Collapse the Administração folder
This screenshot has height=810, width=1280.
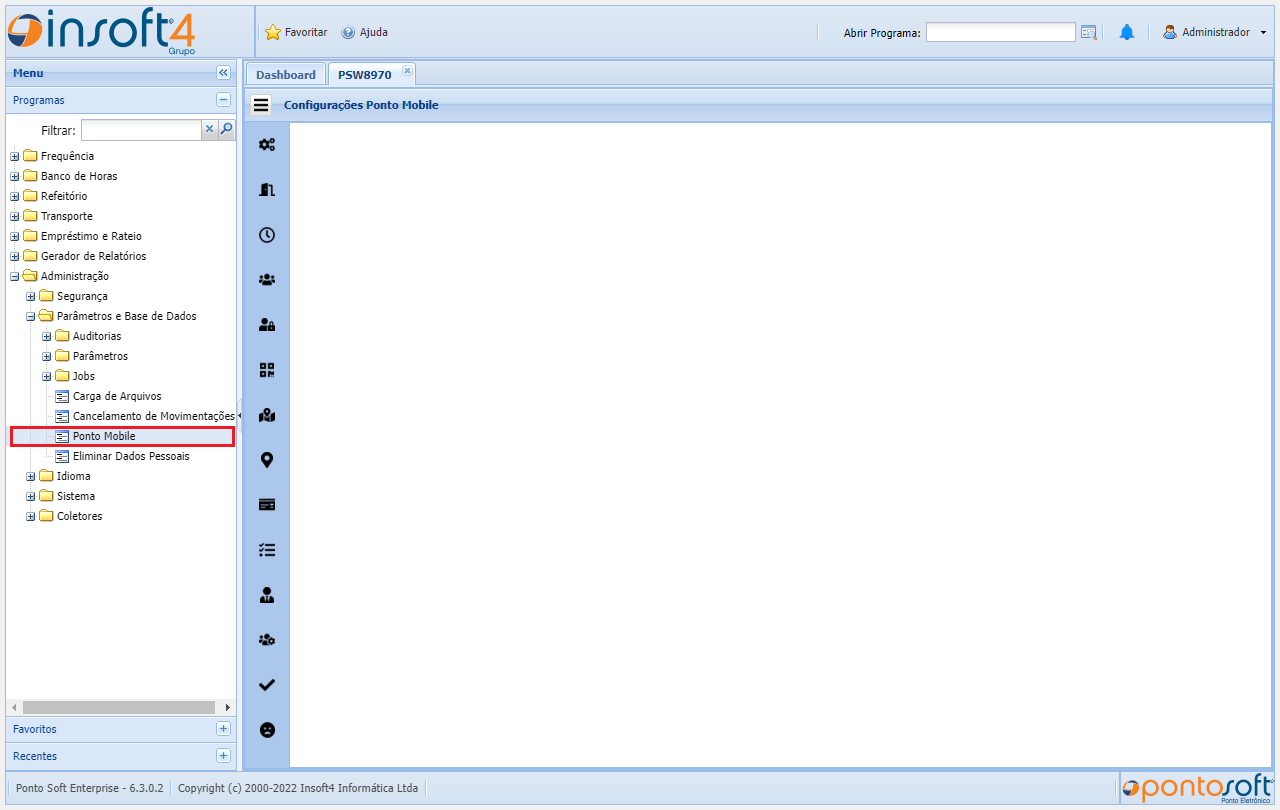(x=15, y=276)
